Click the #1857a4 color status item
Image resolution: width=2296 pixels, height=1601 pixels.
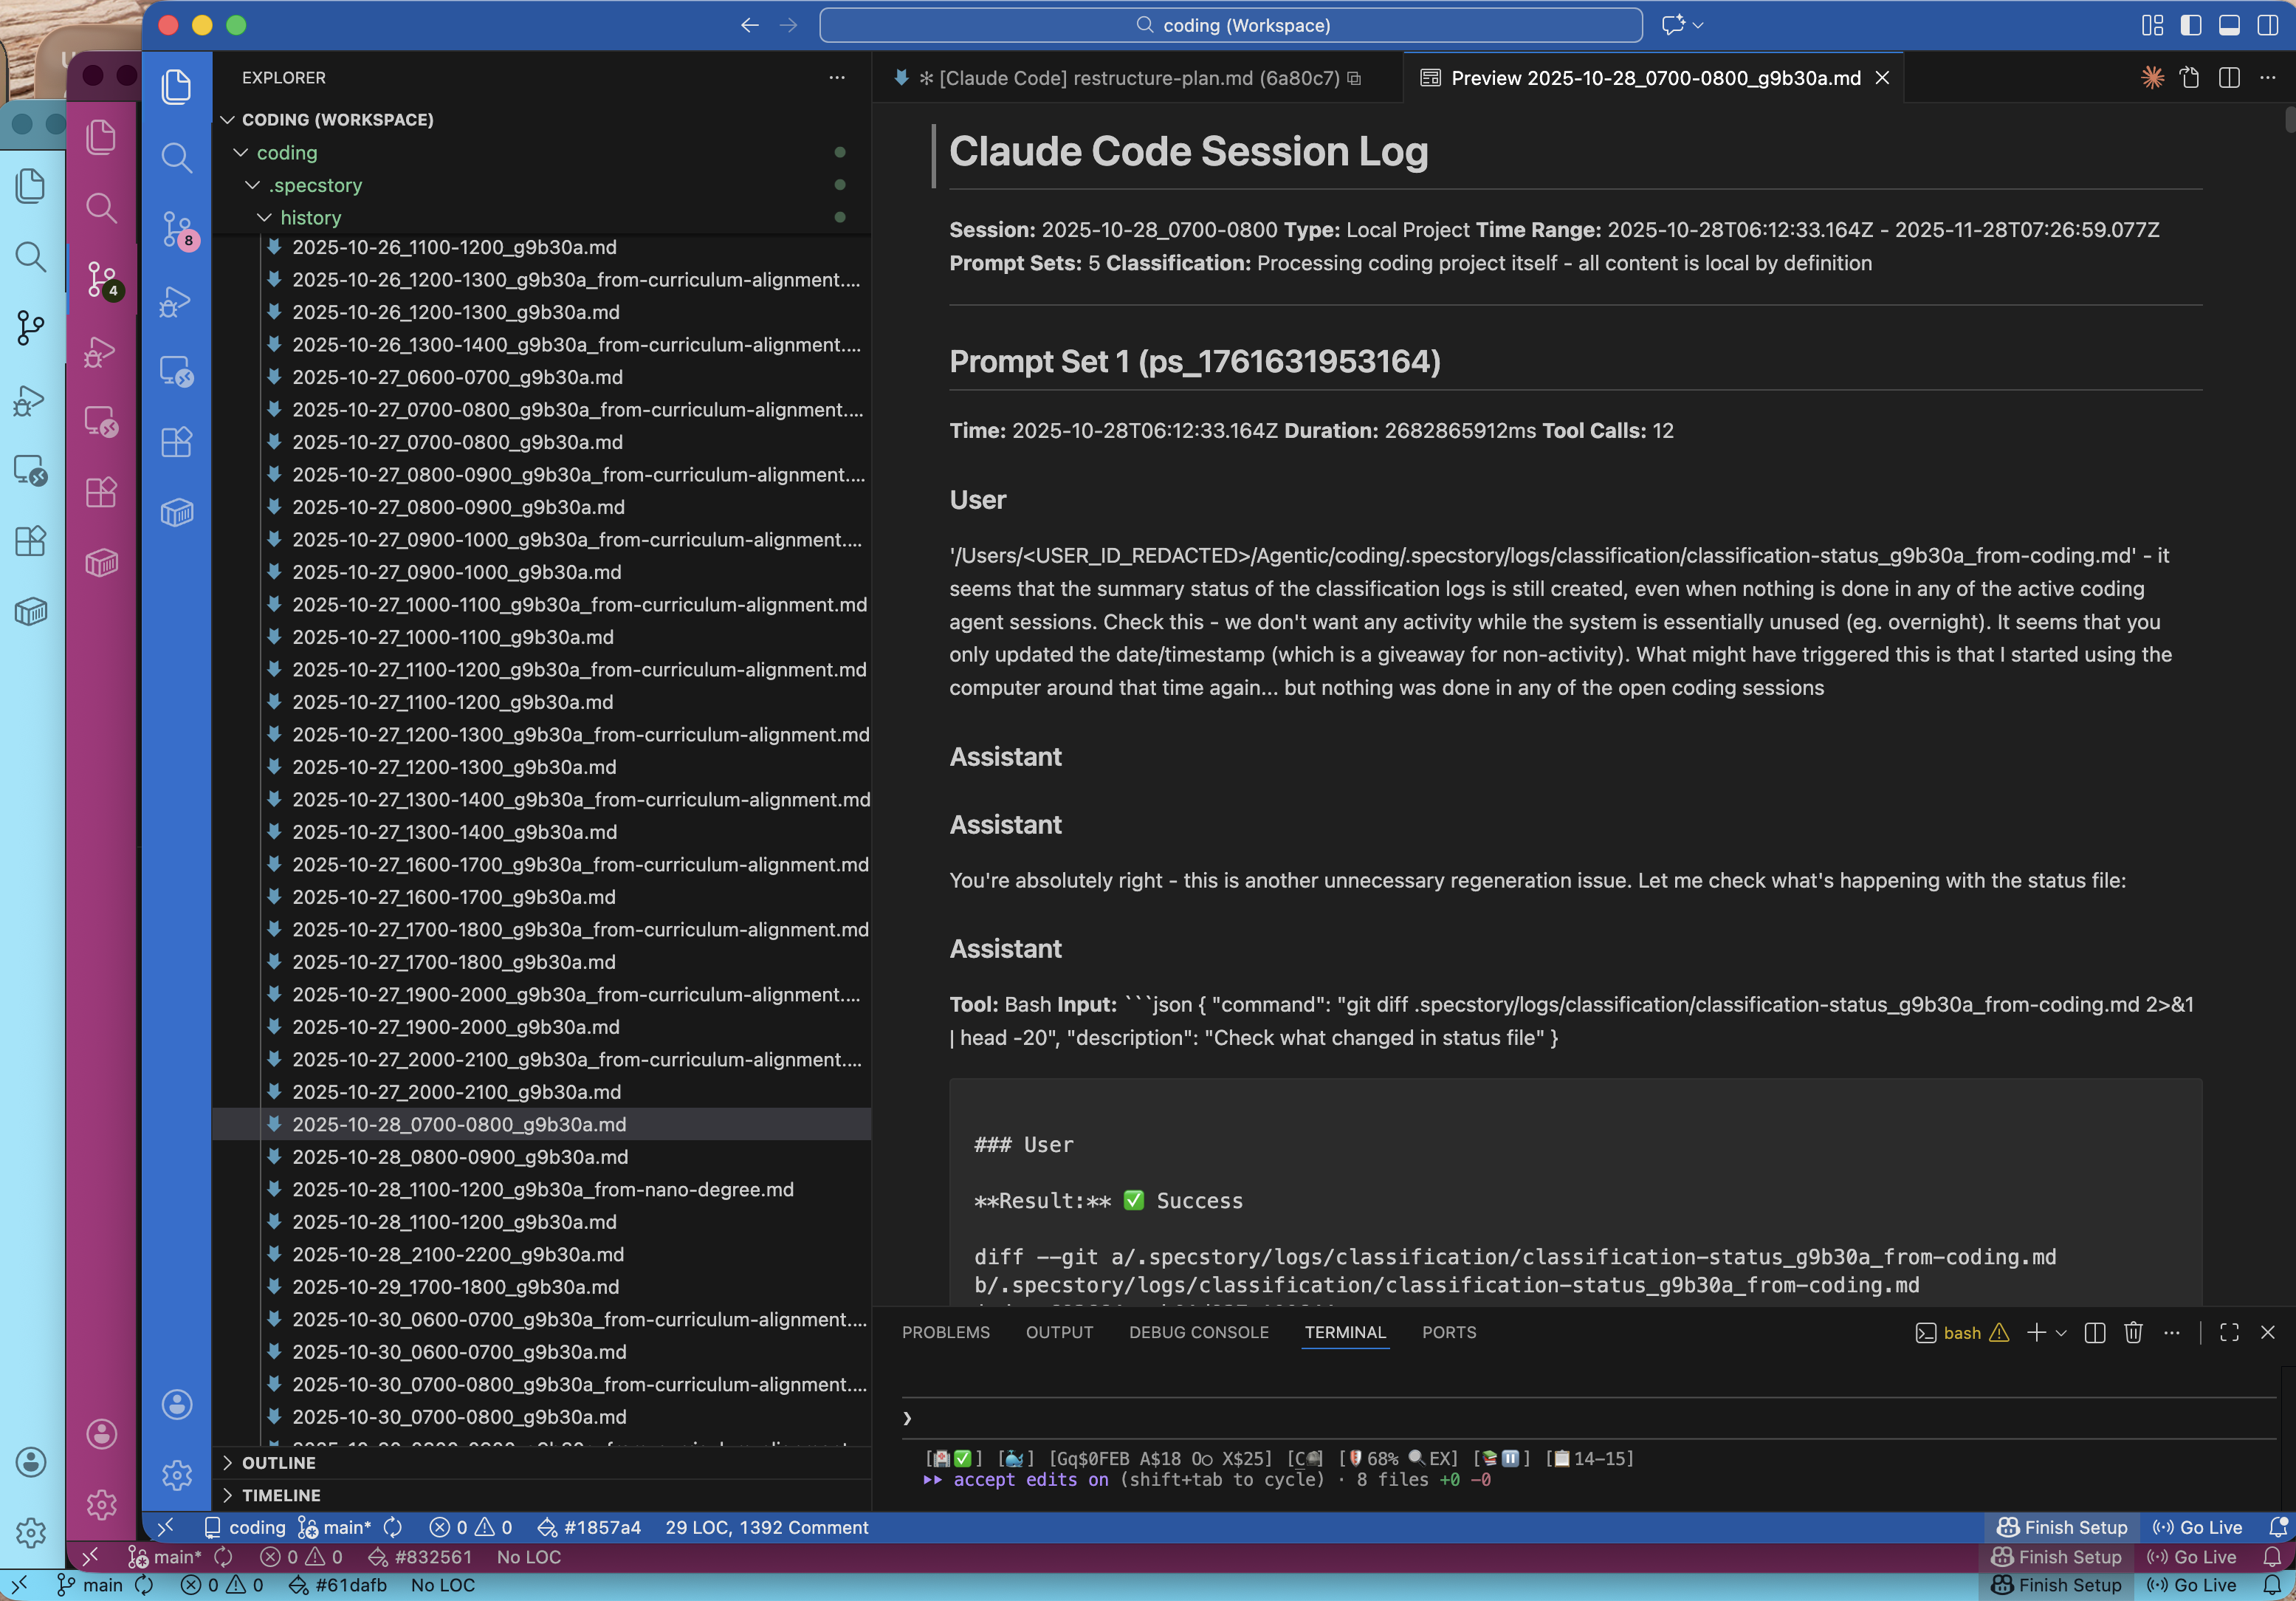pyautogui.click(x=589, y=1527)
